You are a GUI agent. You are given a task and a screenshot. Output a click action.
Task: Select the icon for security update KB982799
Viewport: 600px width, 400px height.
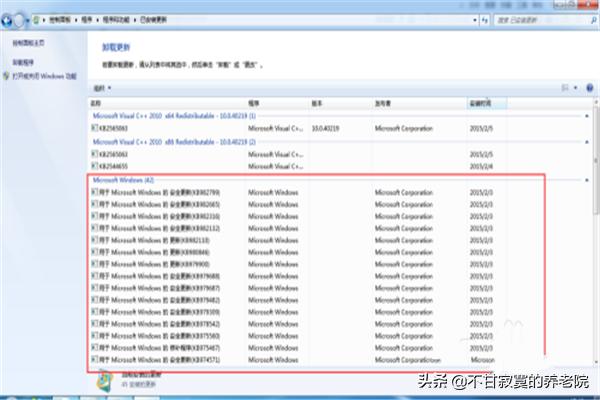tap(95, 191)
